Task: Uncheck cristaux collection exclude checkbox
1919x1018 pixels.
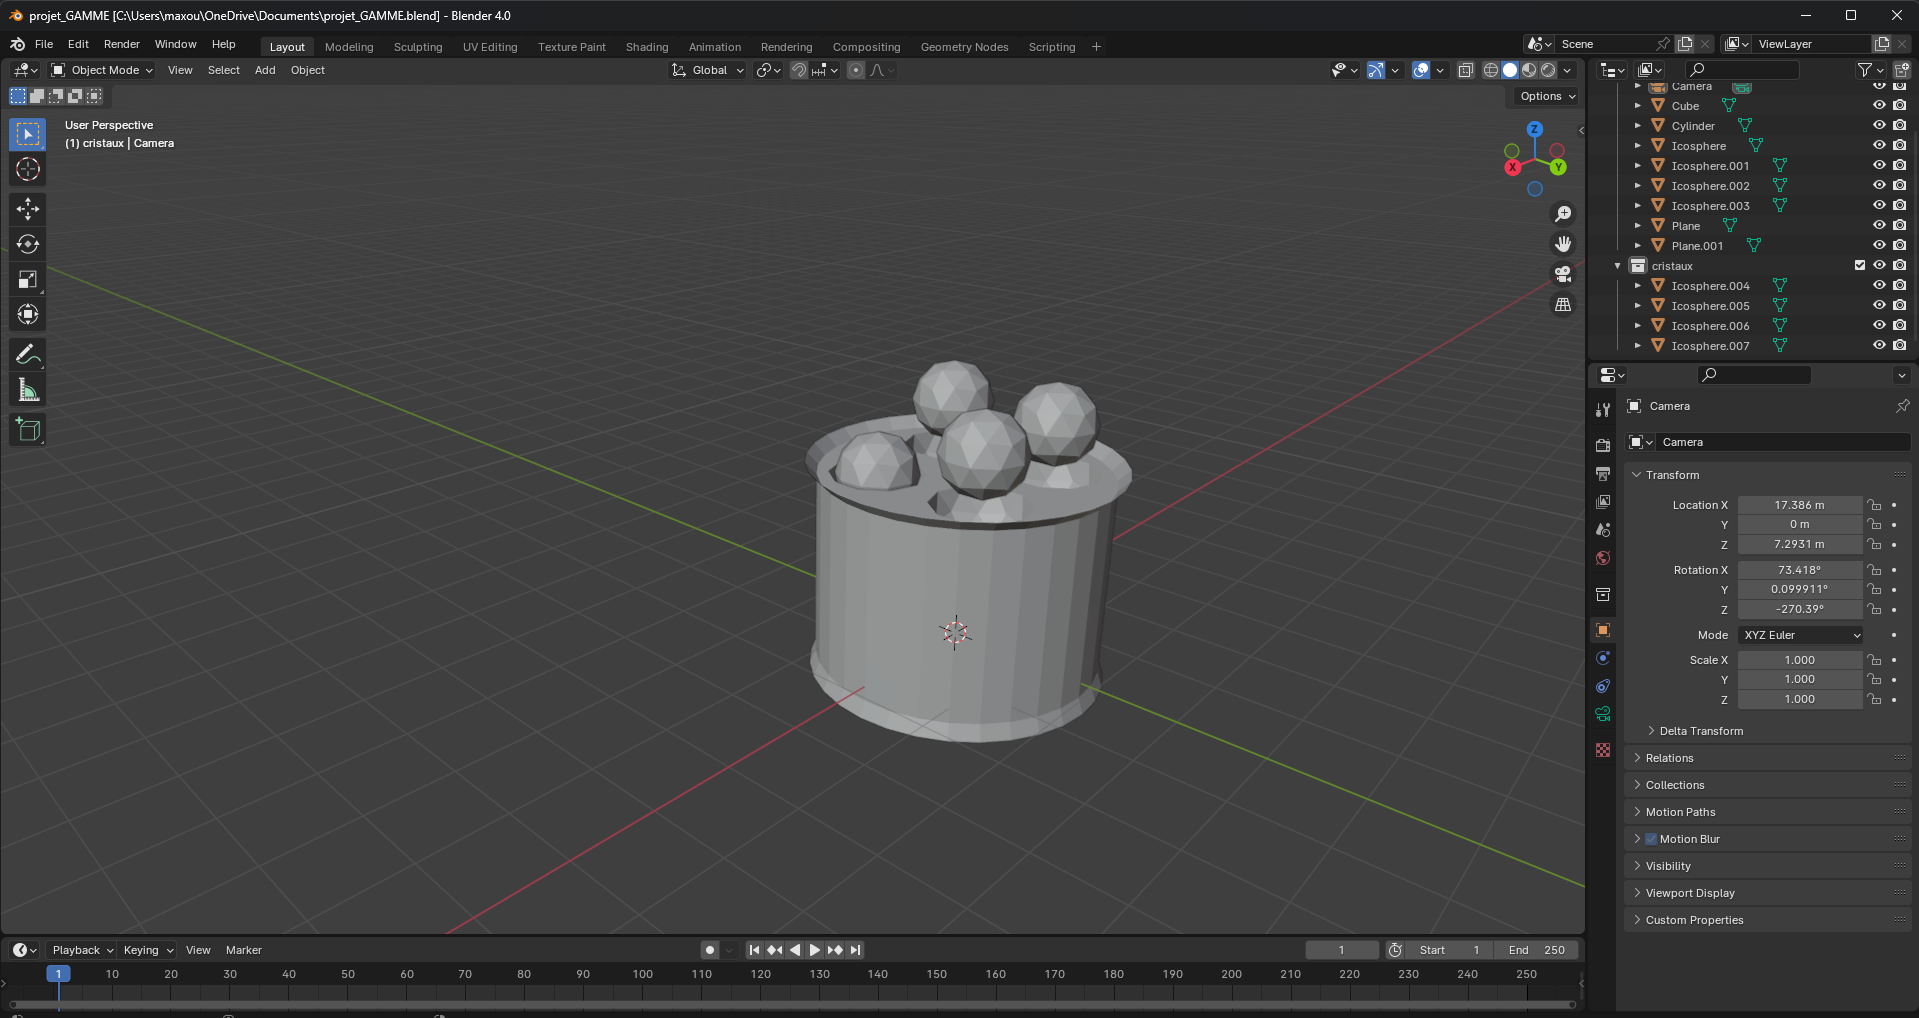Action: [x=1860, y=265]
